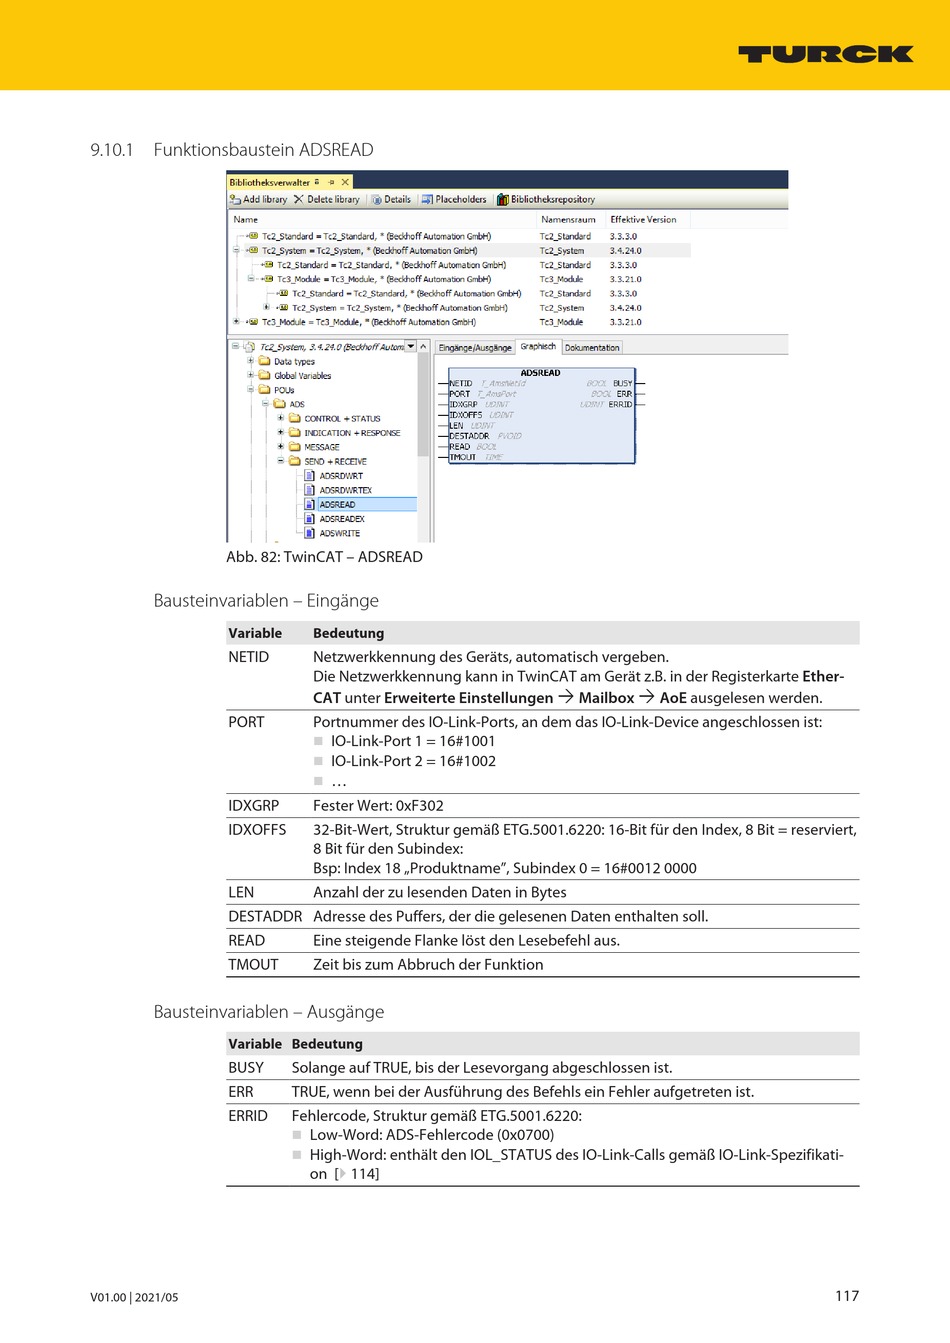The image size is (950, 1343).
Task: Click the library tree vertical scrollbar thumb
Action: pyautogui.click(x=424, y=404)
